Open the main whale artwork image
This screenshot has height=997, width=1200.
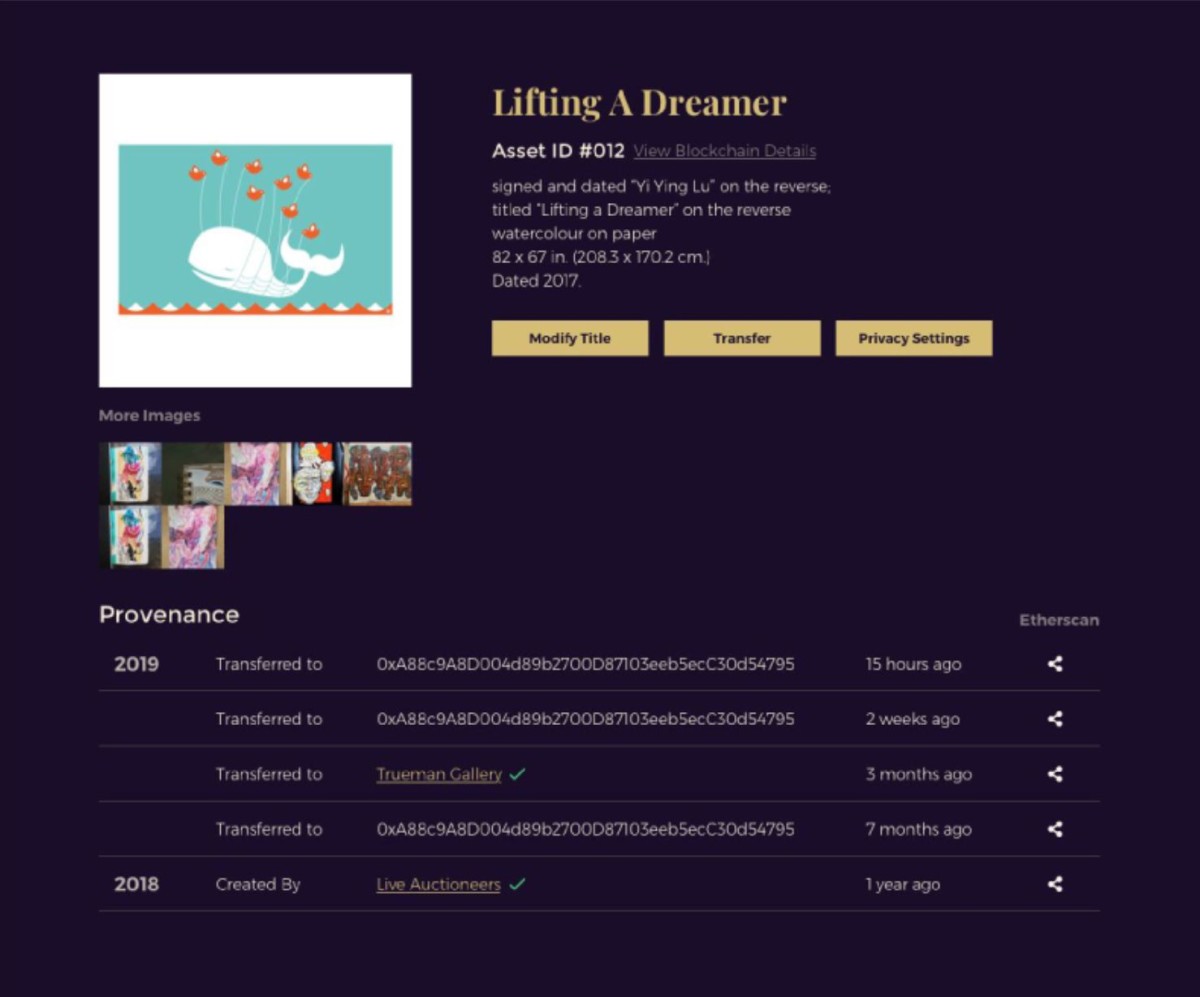[255, 230]
